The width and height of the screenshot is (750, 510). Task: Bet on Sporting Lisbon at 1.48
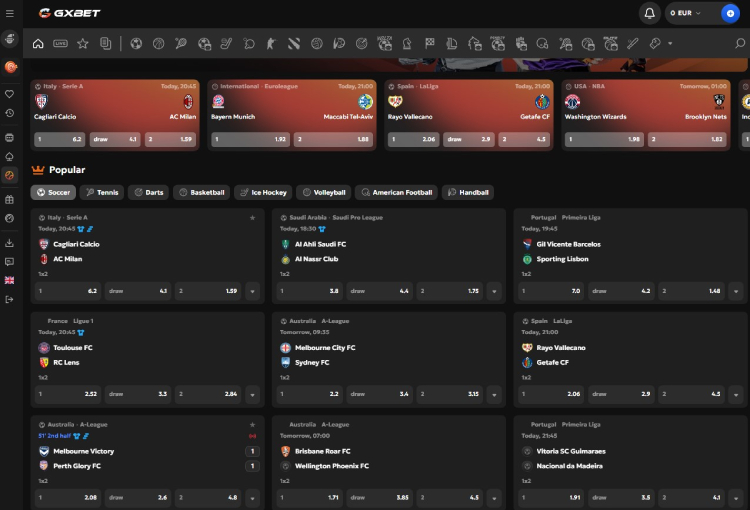(691, 291)
